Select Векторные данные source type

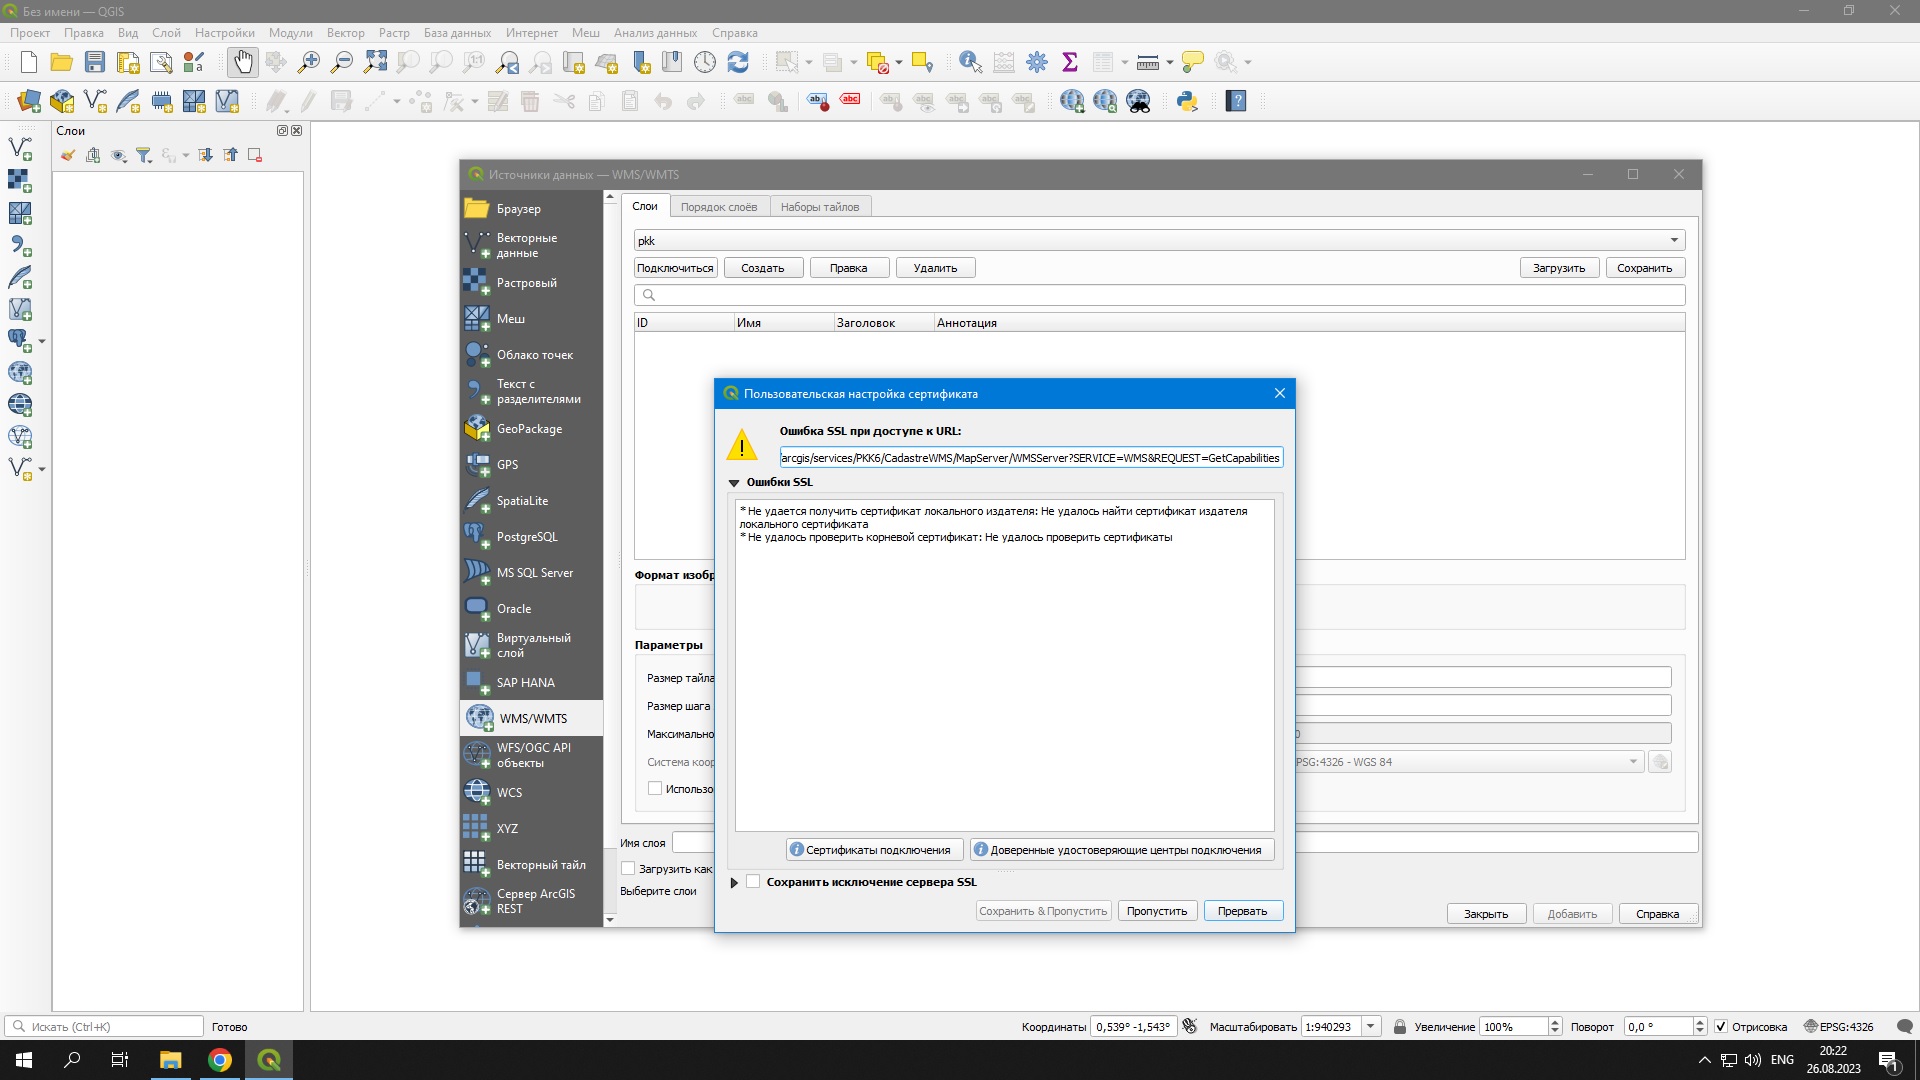(532, 245)
